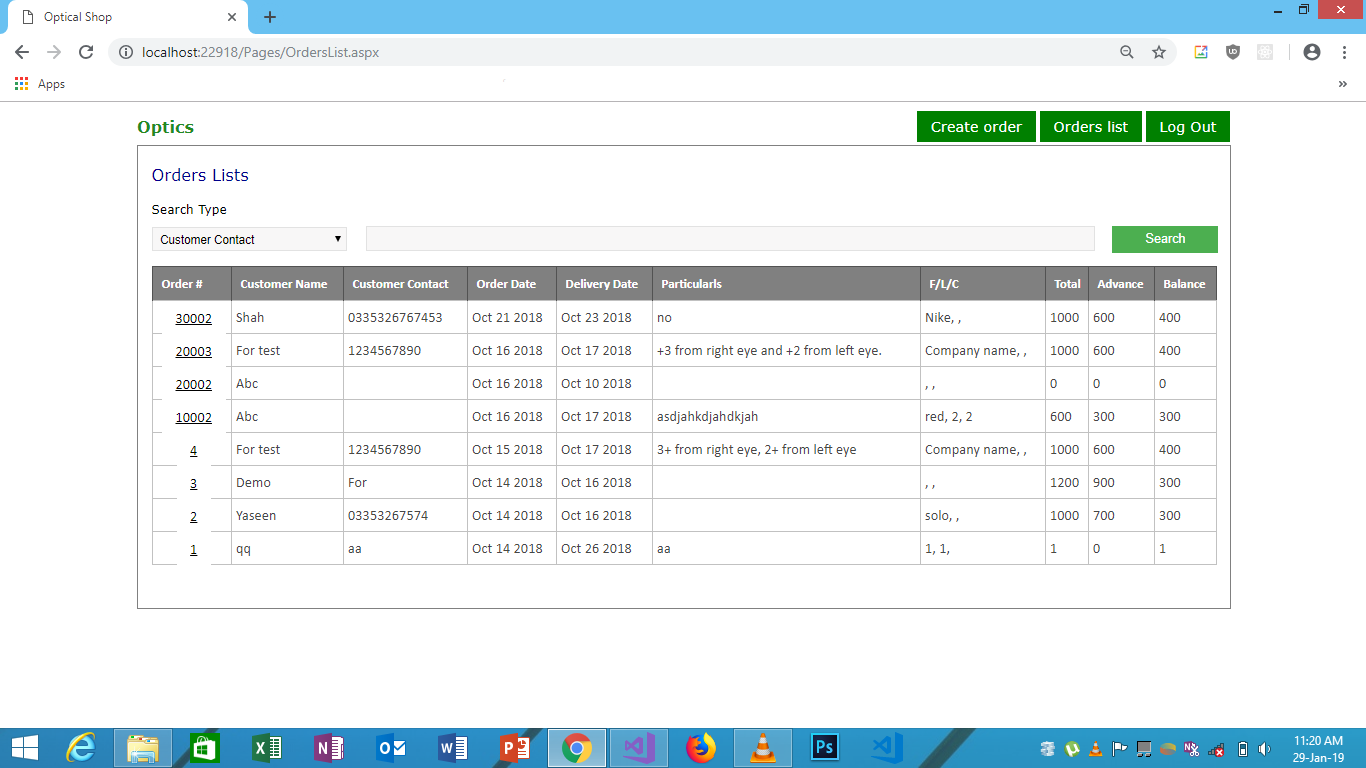The height and width of the screenshot is (768, 1366).
Task: Open the Apps bookmarks shortcut
Action: coord(40,84)
